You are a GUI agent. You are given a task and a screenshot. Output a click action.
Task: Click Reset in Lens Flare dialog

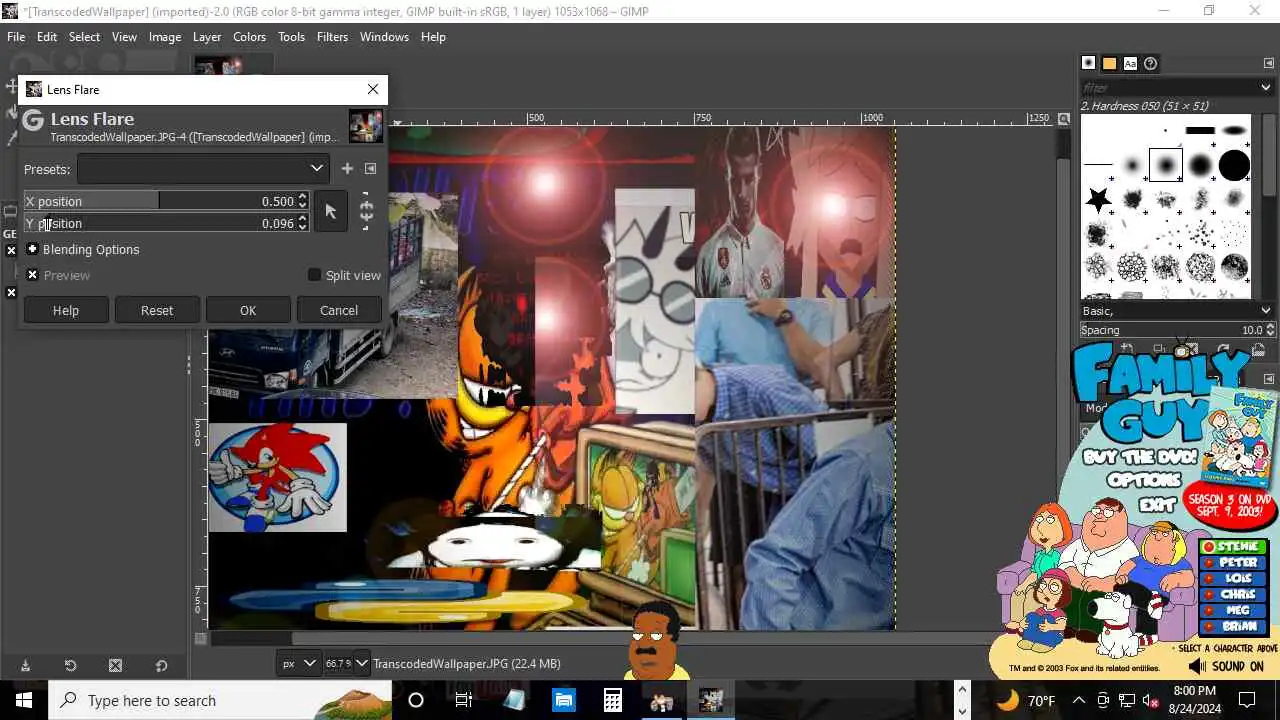[x=157, y=310]
